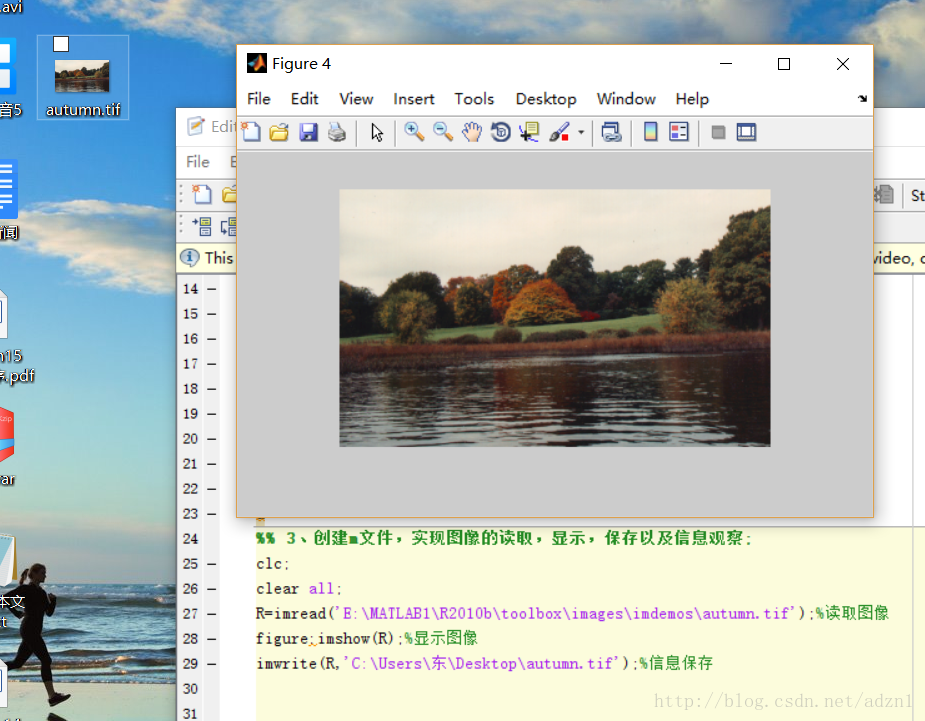Click the 'clear all;' code line

(299, 589)
